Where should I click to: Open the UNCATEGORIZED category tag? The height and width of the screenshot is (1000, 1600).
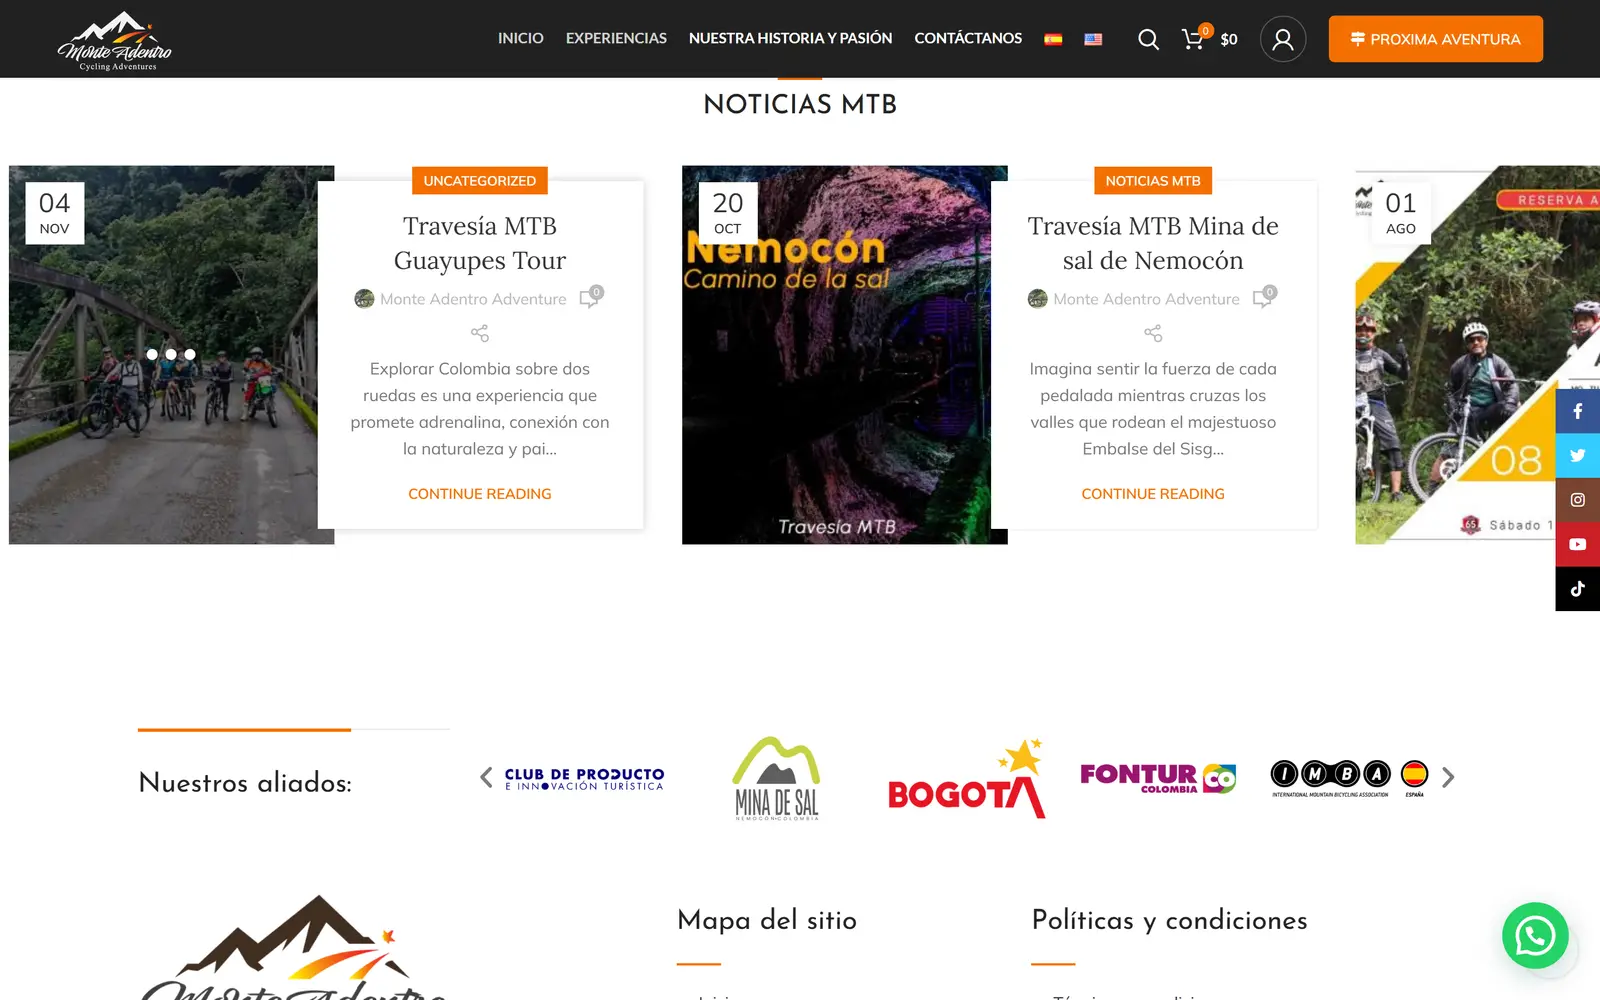480,181
